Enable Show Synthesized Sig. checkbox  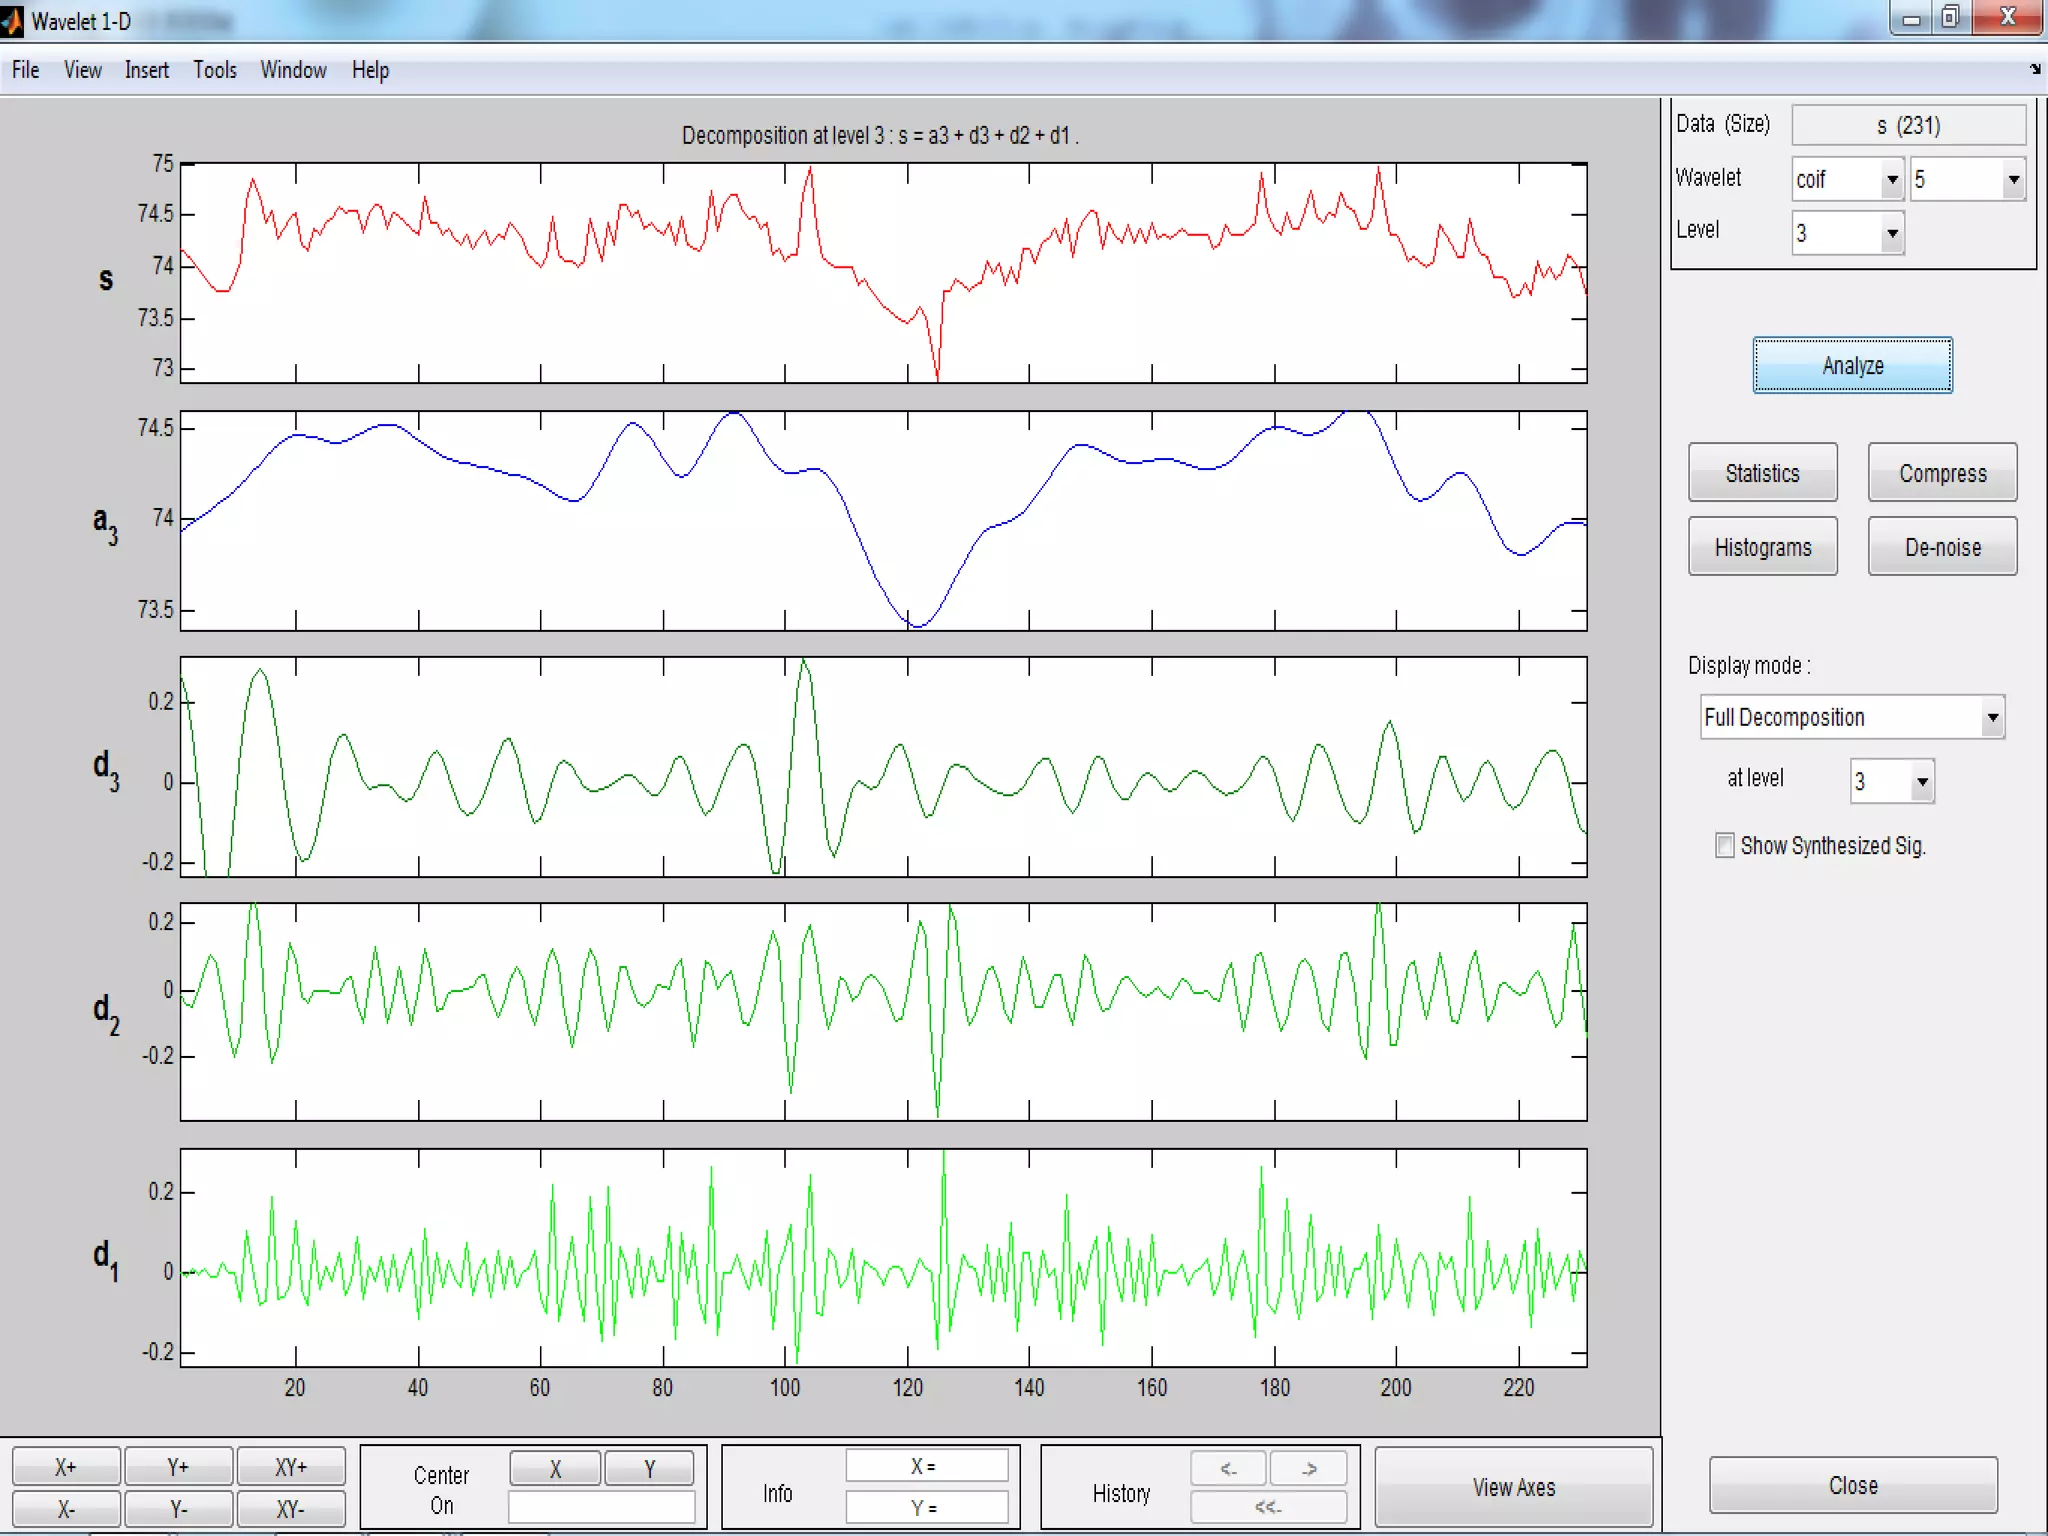pos(1725,846)
